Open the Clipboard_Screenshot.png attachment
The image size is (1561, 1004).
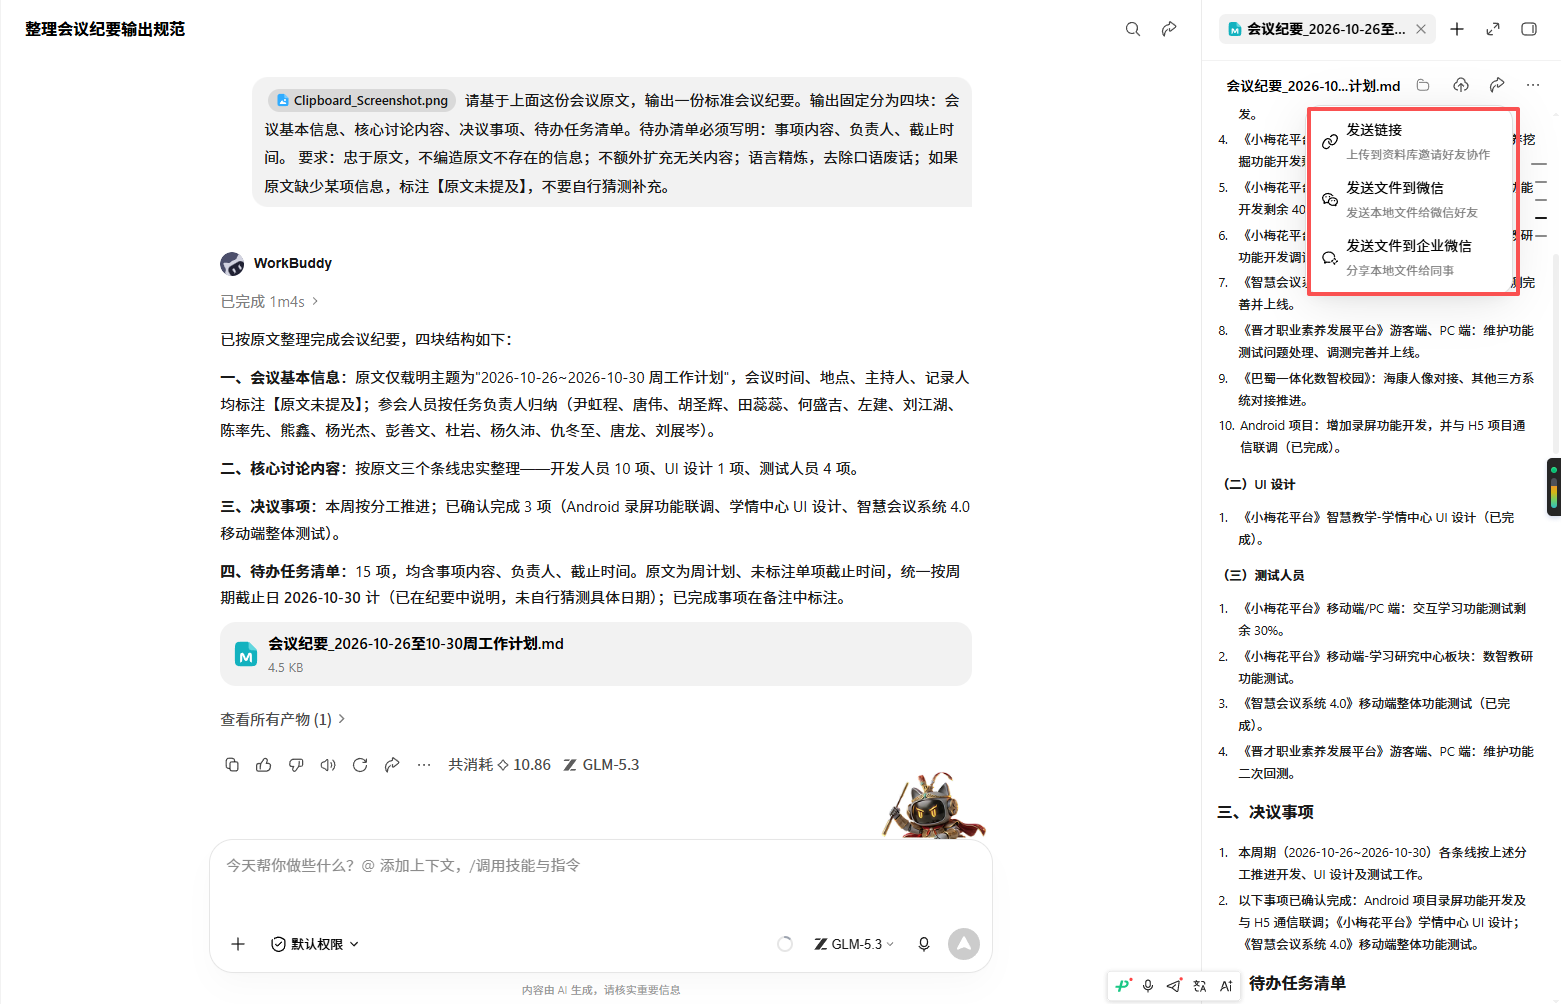tap(362, 100)
